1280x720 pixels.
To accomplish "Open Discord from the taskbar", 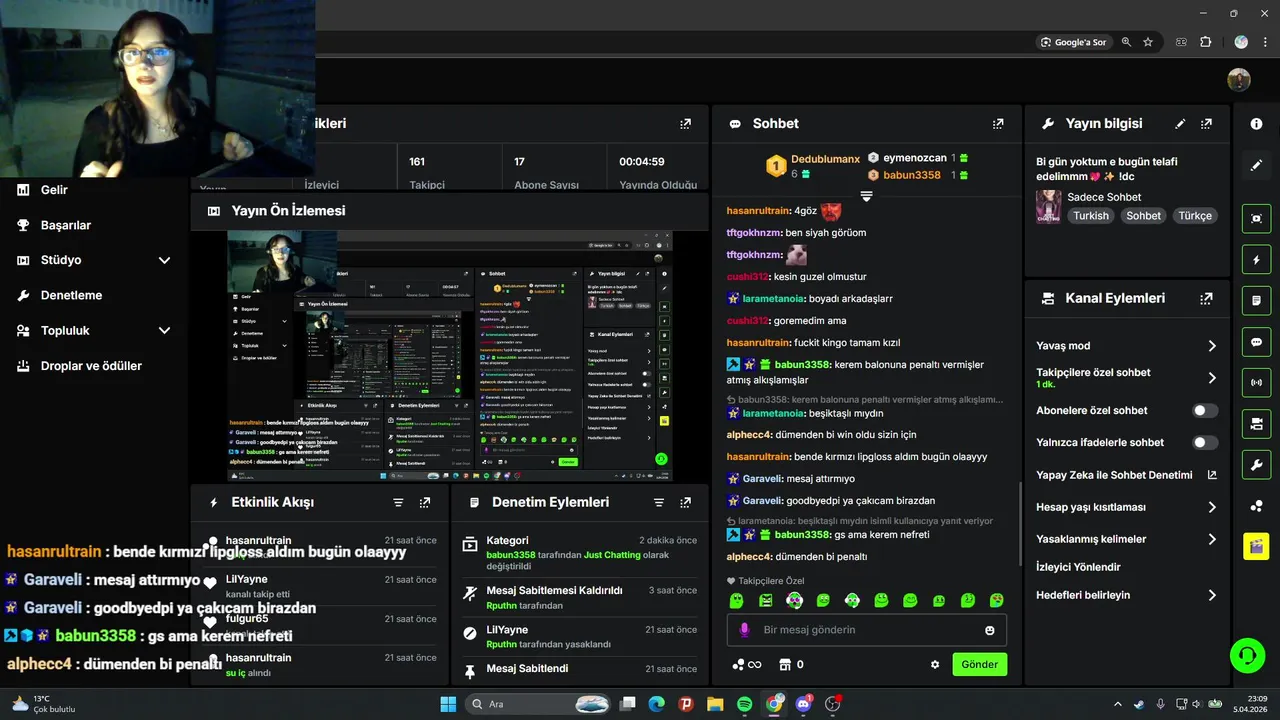I will pyautogui.click(x=804, y=704).
